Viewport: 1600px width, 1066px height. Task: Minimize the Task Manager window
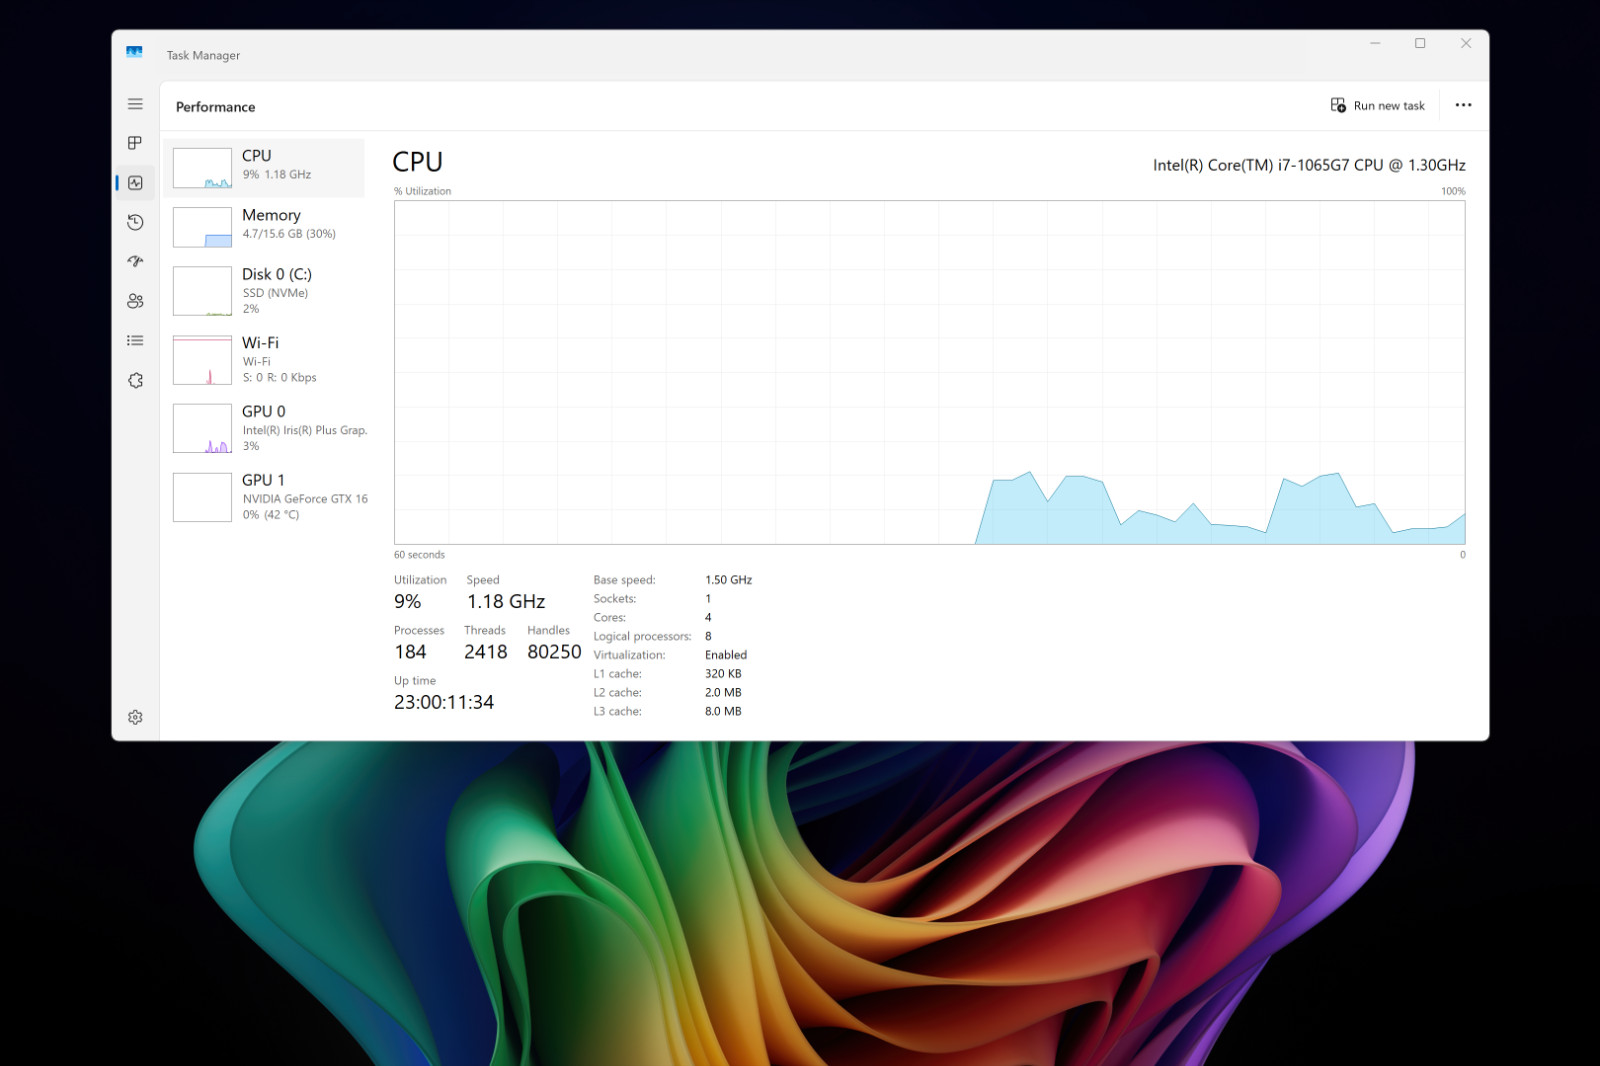coord(1375,43)
